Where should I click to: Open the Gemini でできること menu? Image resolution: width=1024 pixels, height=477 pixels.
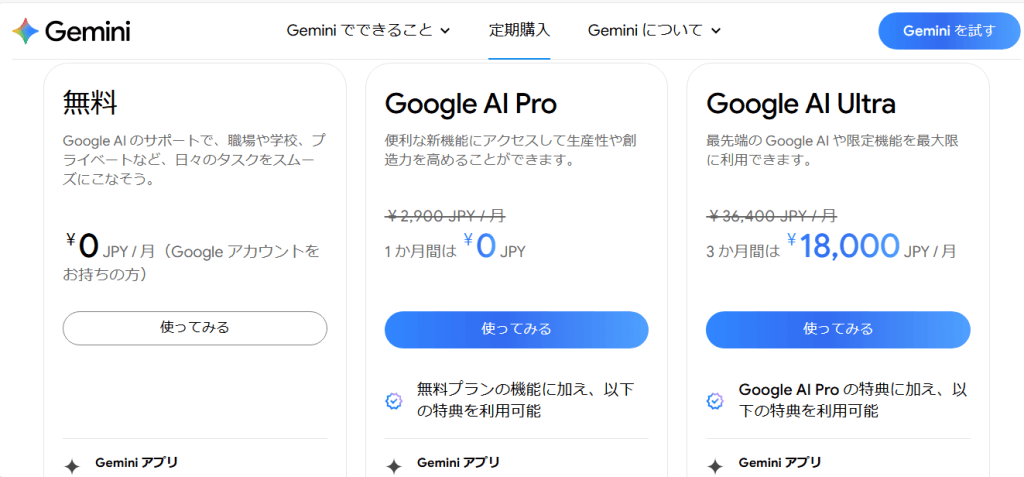pos(368,31)
